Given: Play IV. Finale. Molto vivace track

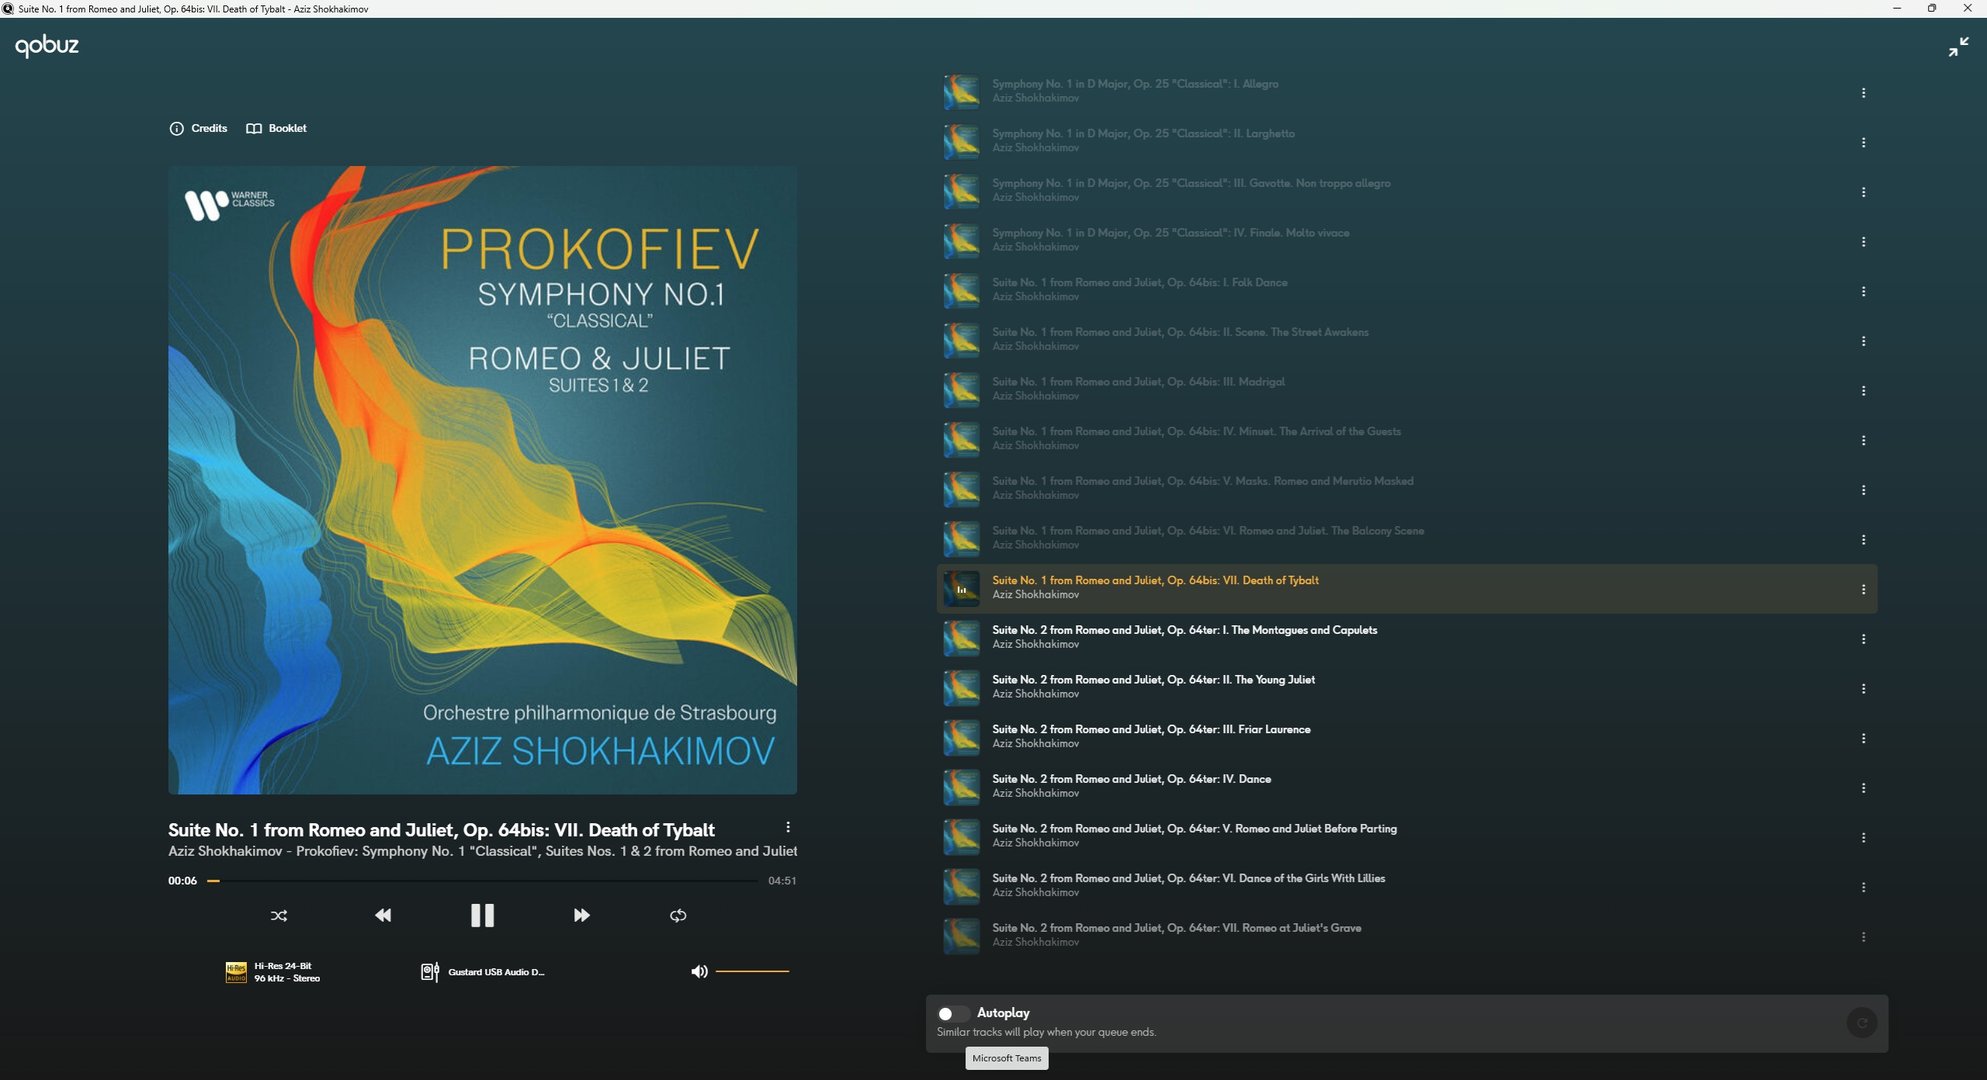Looking at the screenshot, I should point(1407,240).
